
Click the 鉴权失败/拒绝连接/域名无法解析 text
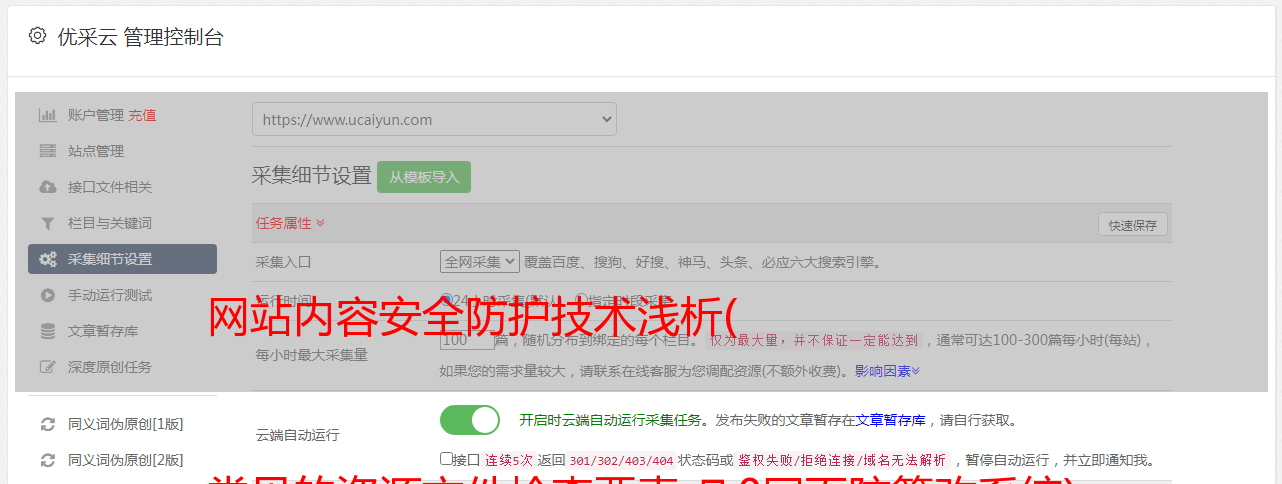coord(842,460)
